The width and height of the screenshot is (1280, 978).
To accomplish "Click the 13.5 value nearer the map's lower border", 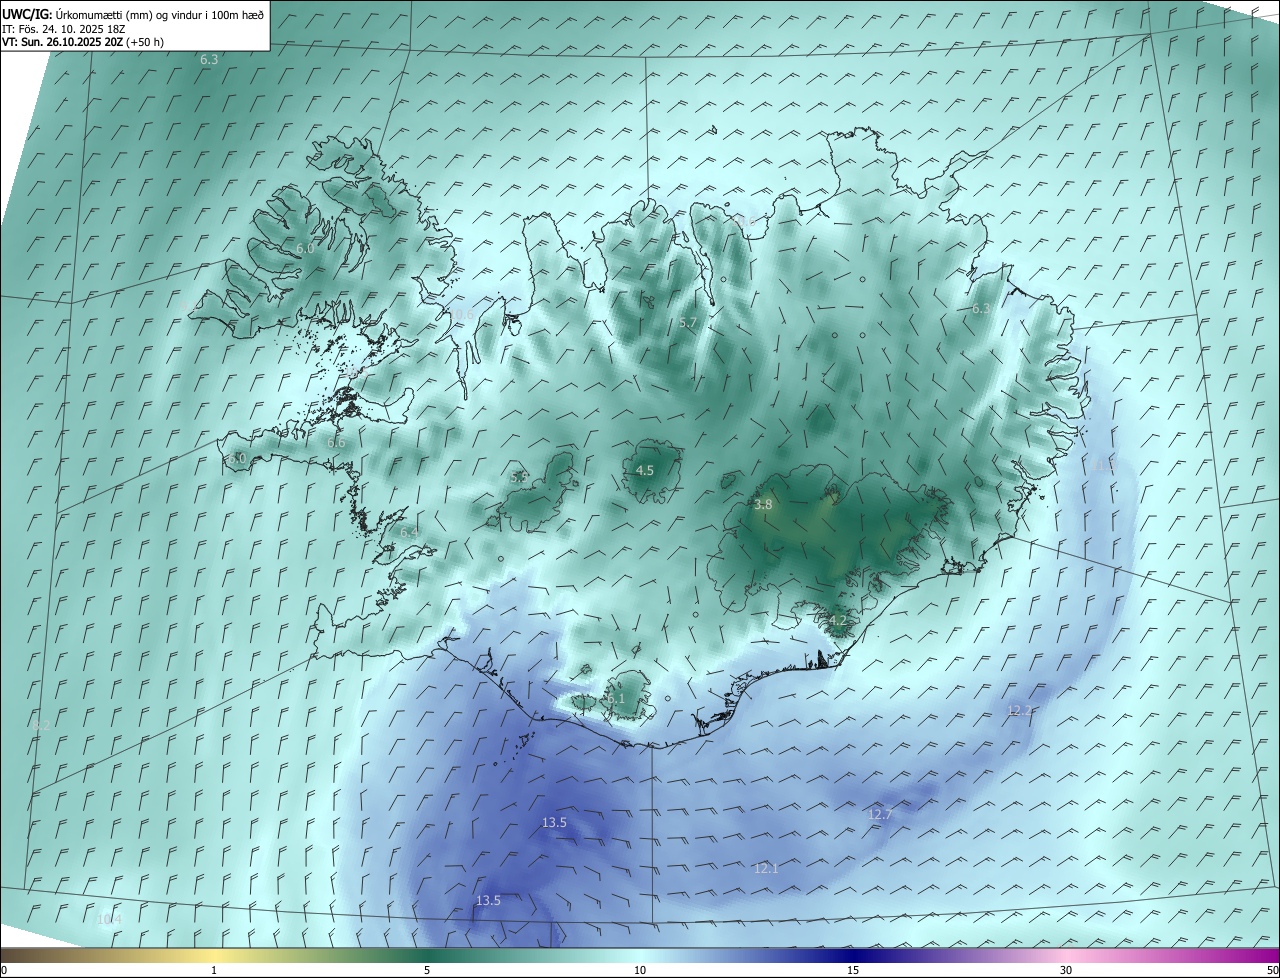I will click(x=487, y=900).
